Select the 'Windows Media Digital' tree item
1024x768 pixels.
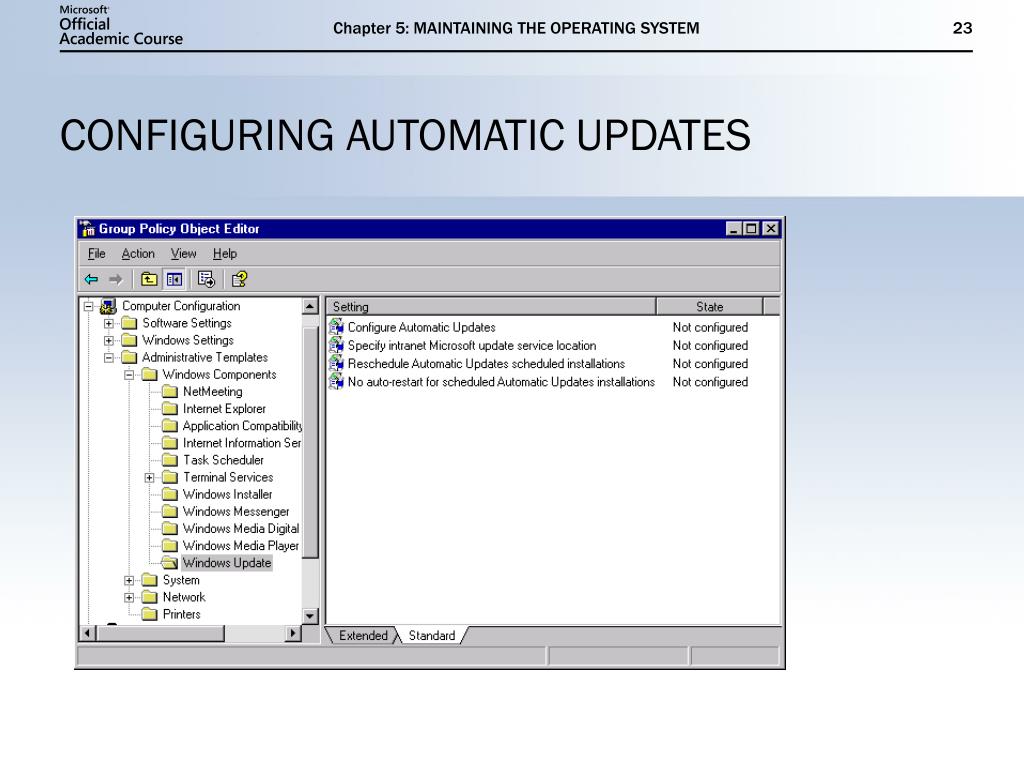coord(240,528)
